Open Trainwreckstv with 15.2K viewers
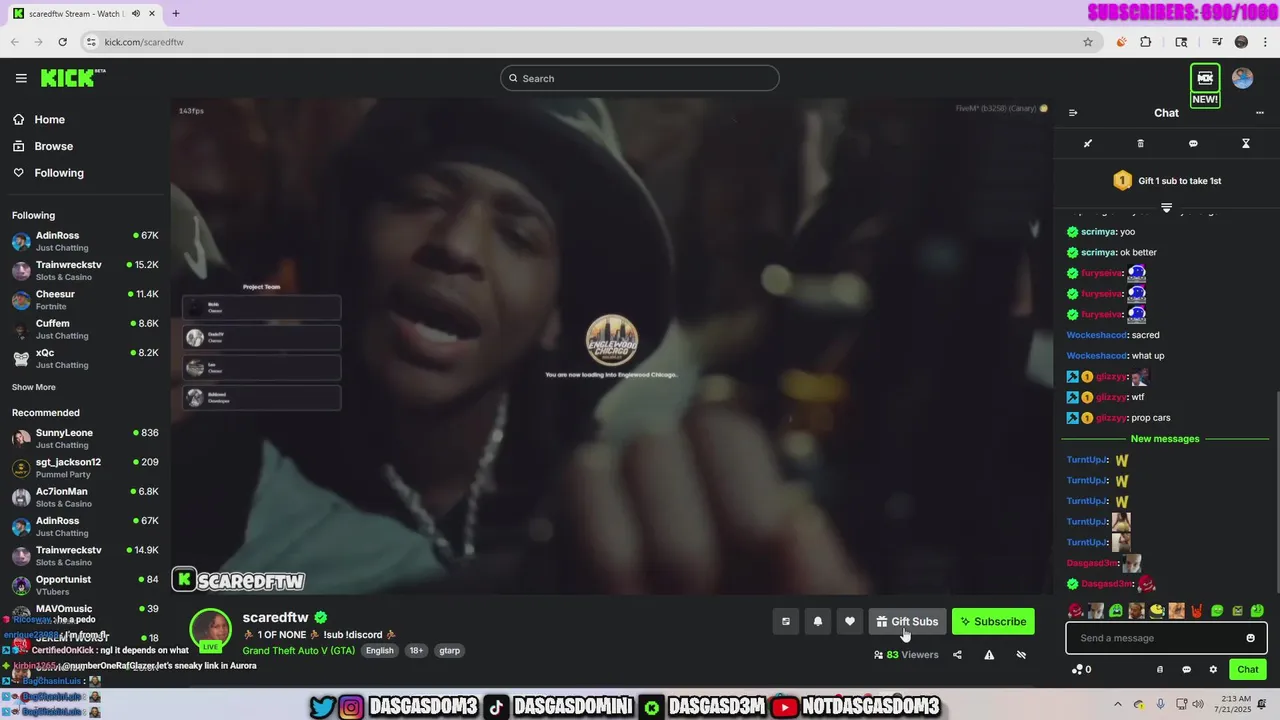 [x=85, y=270]
